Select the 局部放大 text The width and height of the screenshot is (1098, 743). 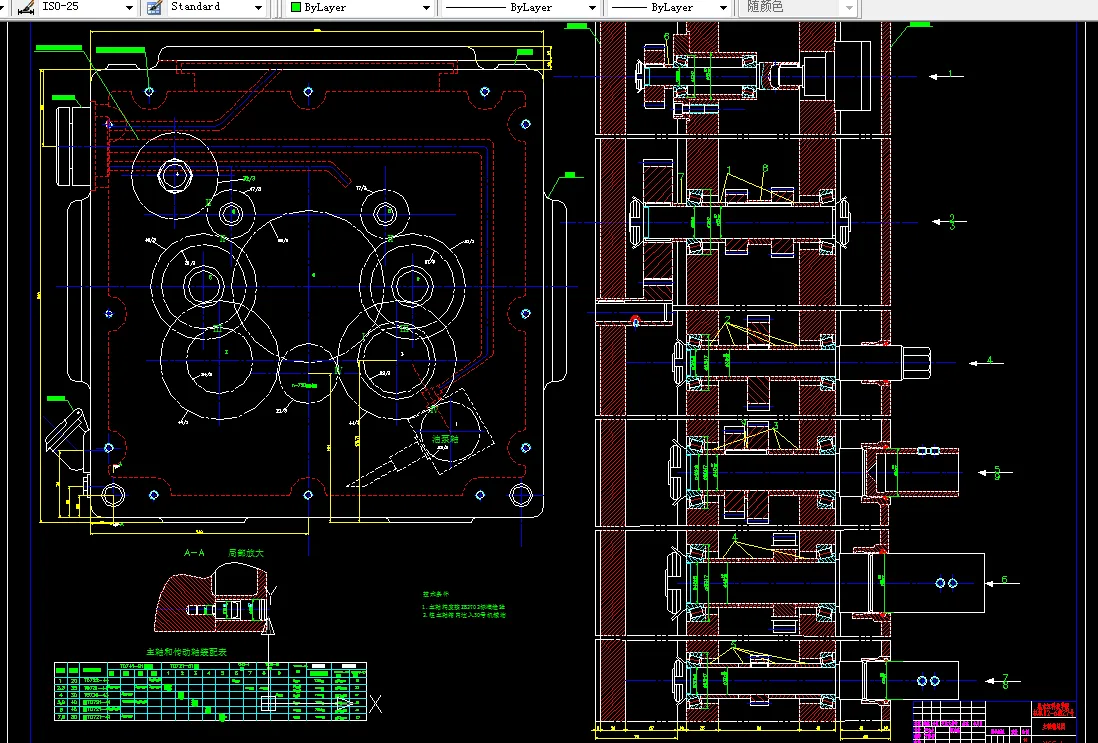[246, 553]
